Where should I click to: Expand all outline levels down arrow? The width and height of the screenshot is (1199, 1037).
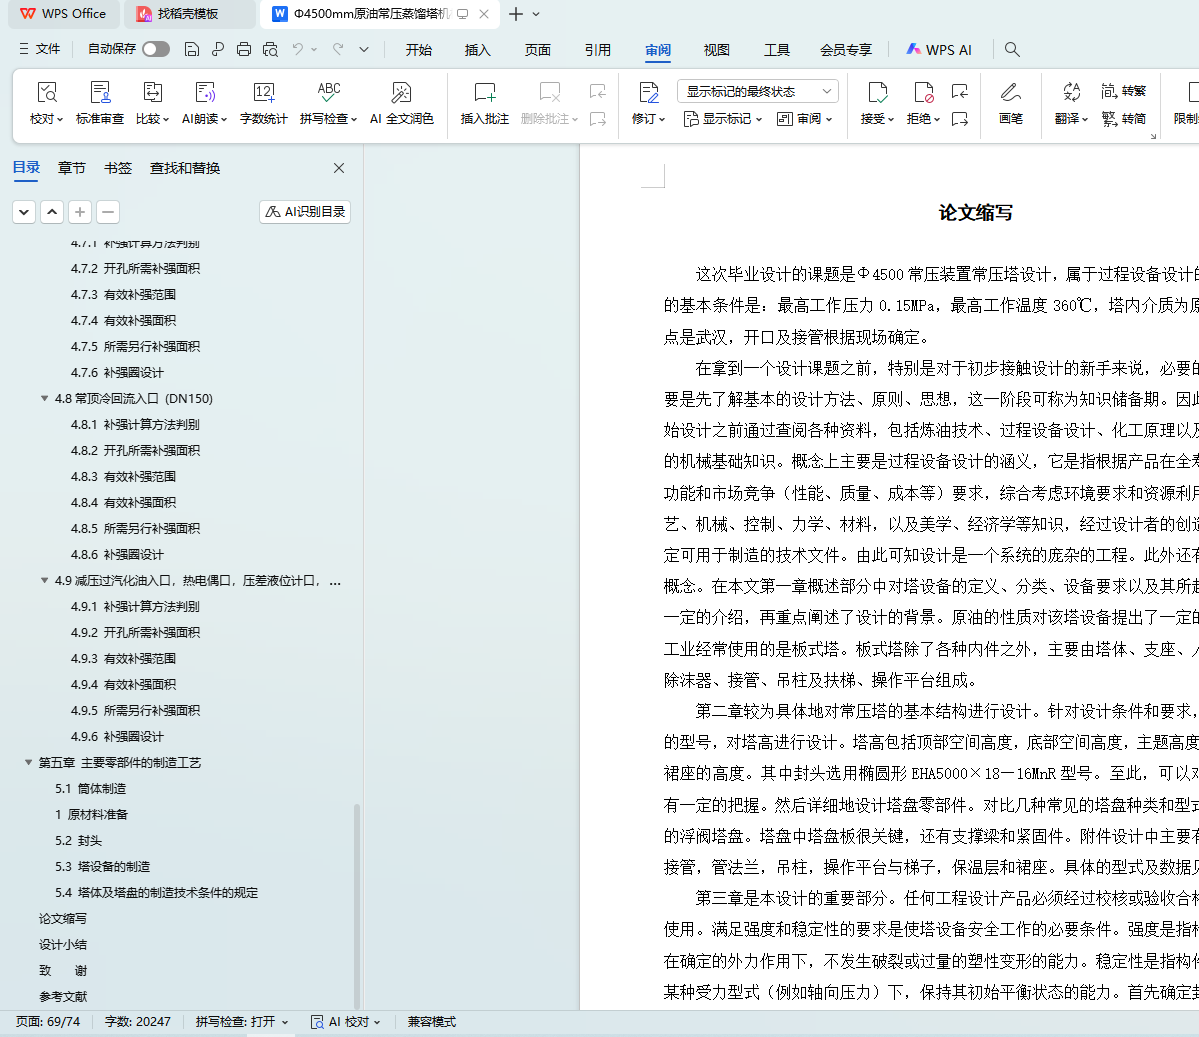point(24,212)
